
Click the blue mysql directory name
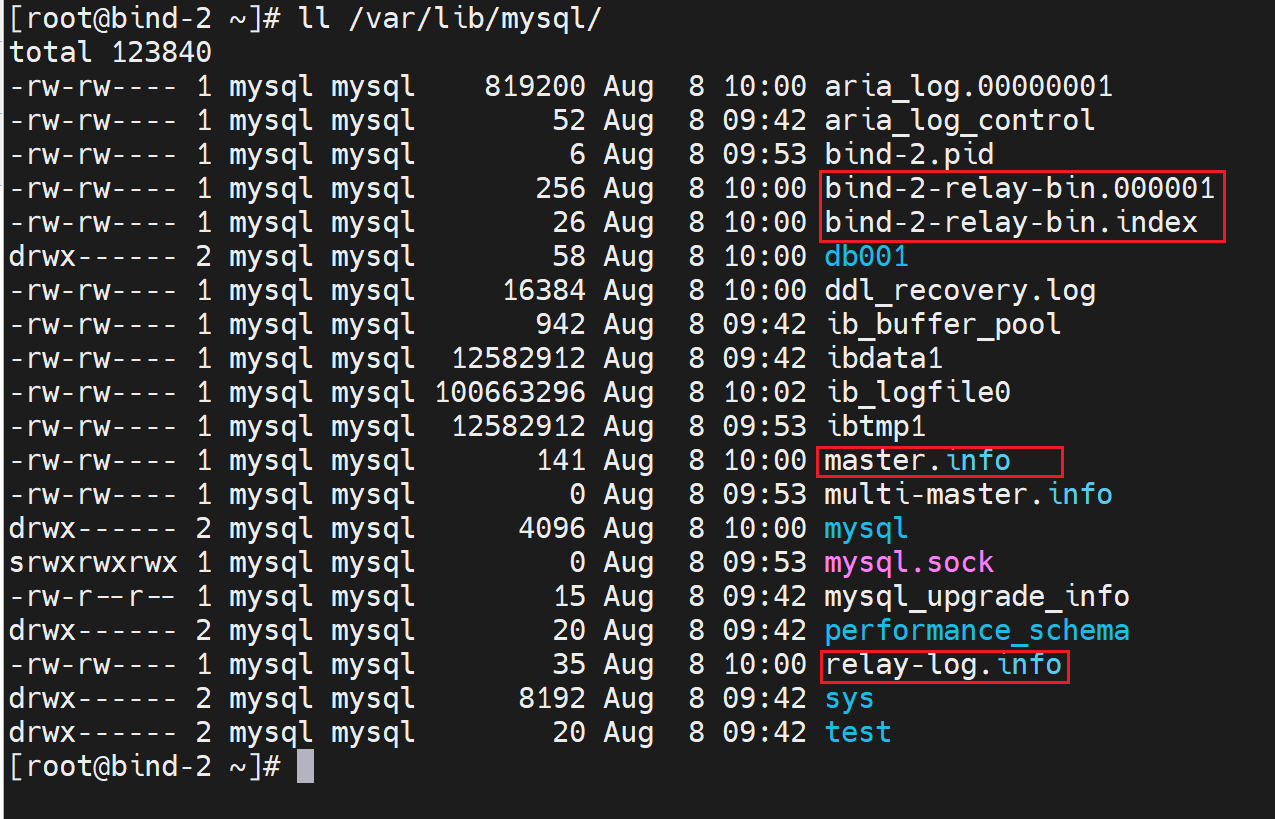pyautogui.click(x=866, y=529)
